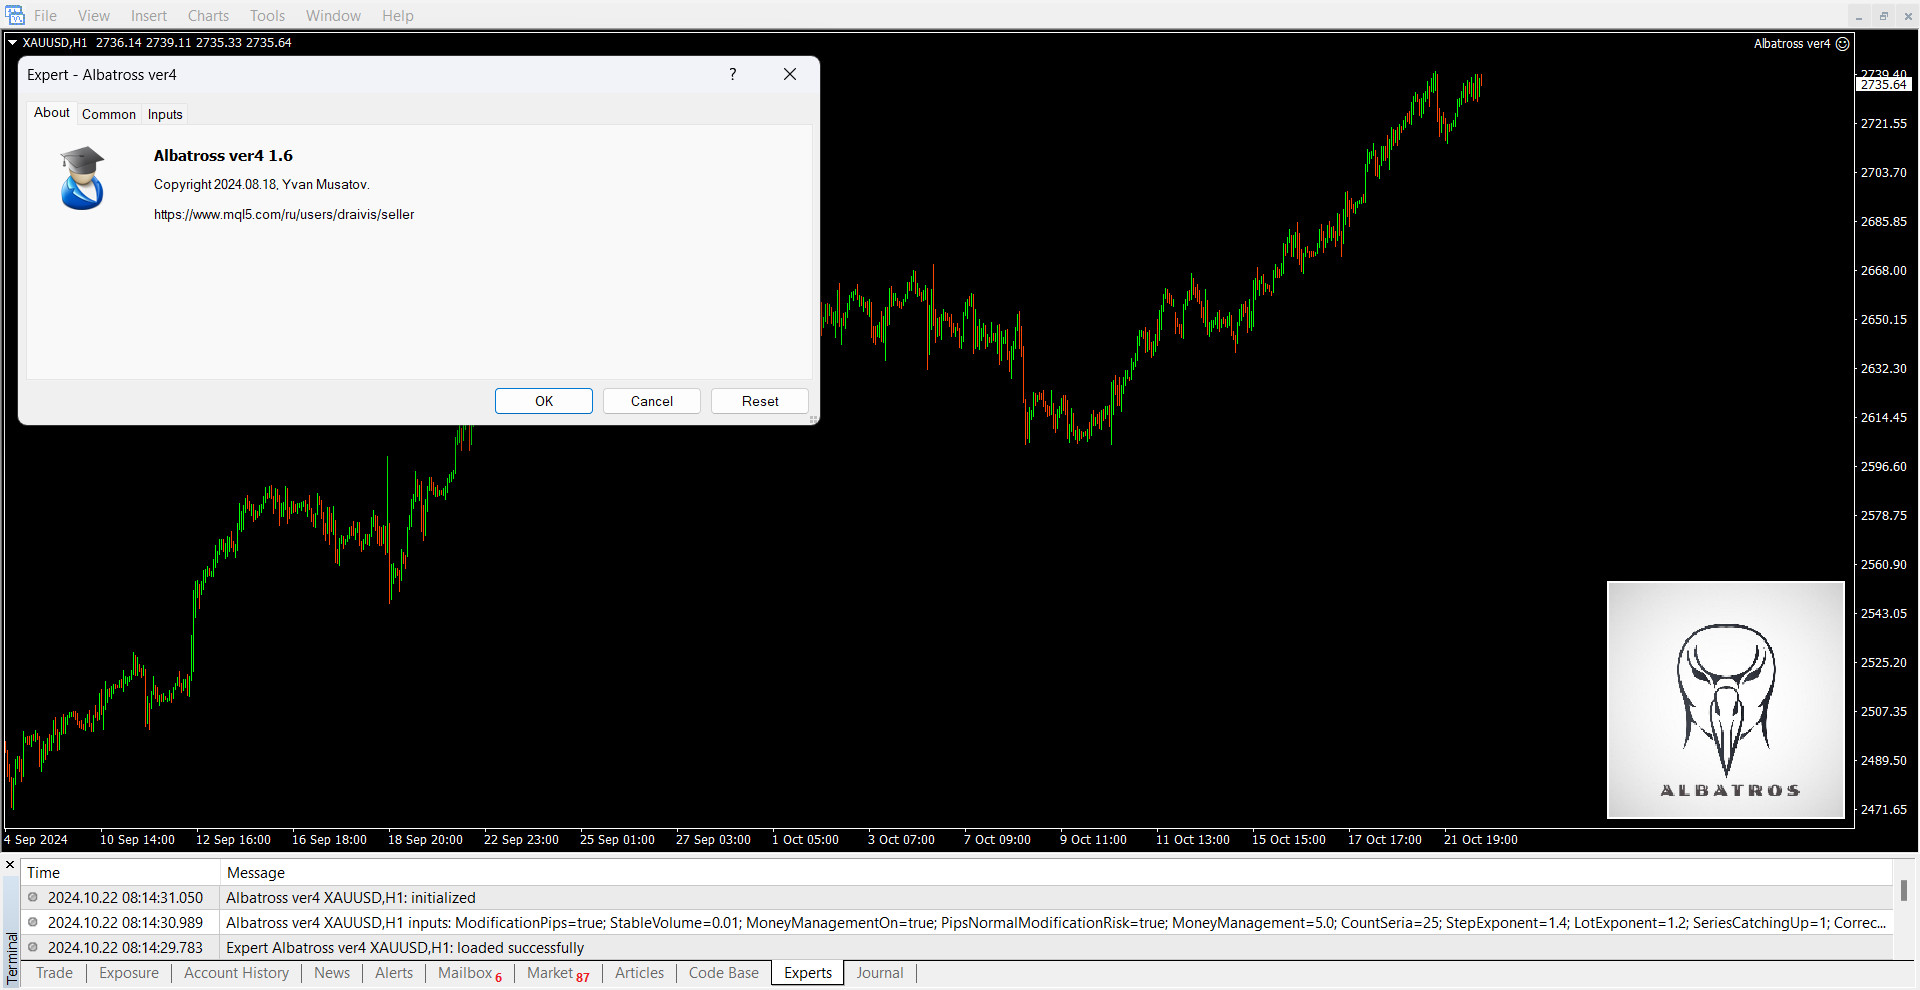The height and width of the screenshot is (990, 1920).
Task: Click the graduate expert avatar icon
Action: (x=82, y=178)
